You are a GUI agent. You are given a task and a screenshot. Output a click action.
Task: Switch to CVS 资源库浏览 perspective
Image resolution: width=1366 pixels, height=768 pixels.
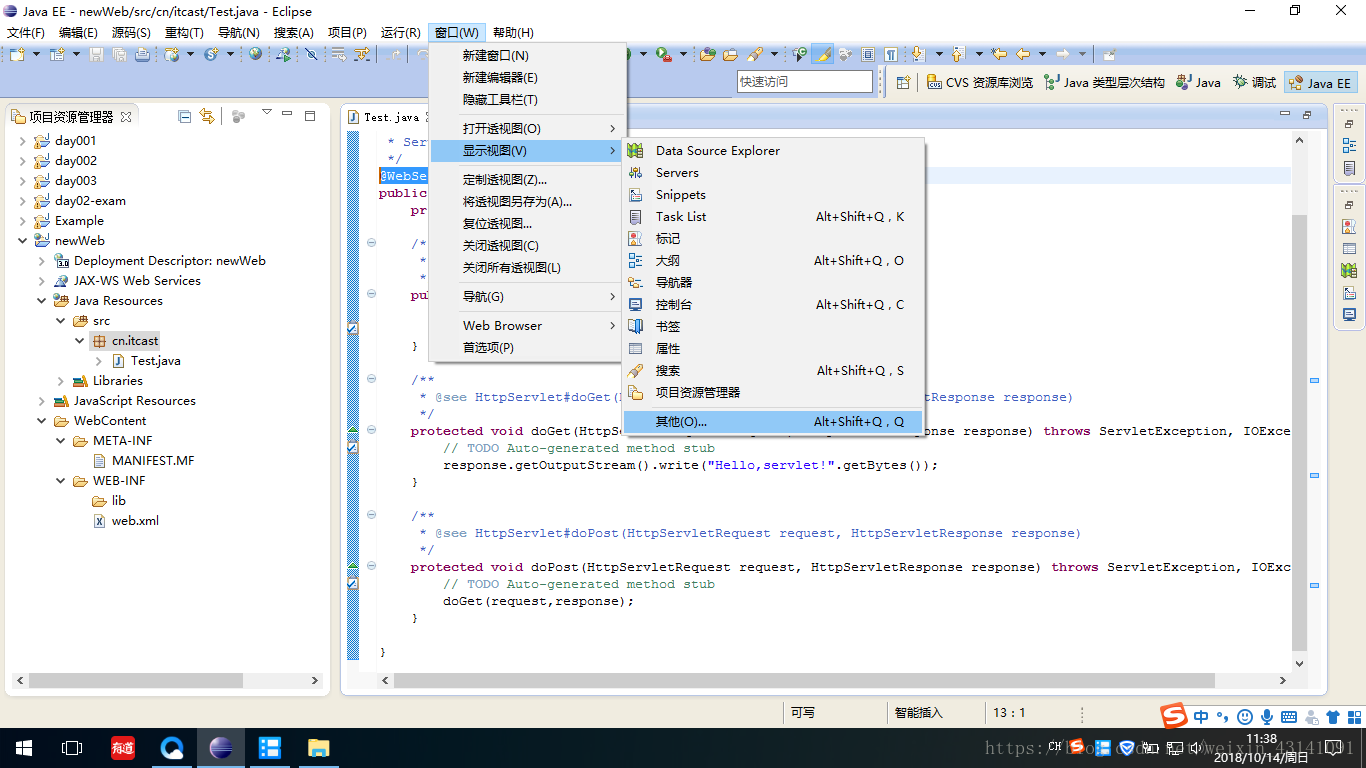click(x=980, y=83)
